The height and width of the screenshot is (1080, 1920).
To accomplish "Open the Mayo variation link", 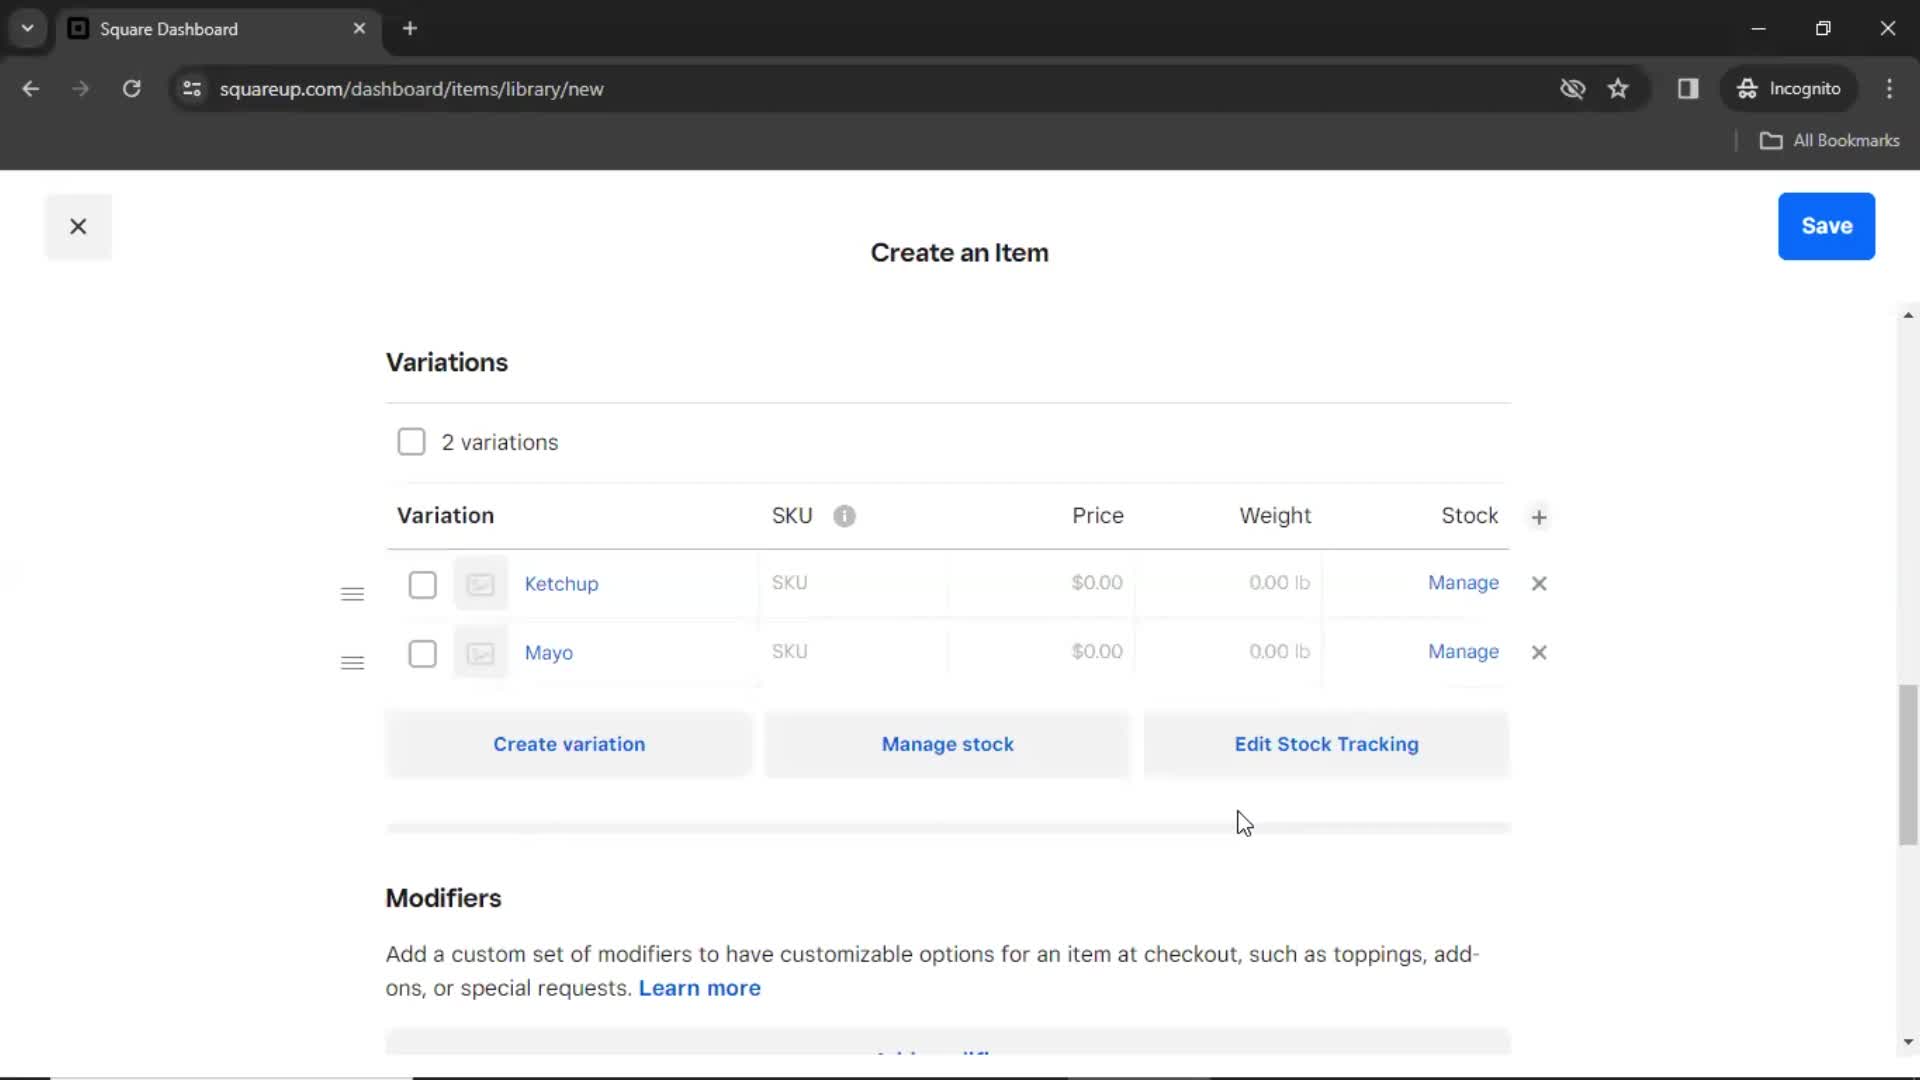I will pyautogui.click(x=548, y=653).
